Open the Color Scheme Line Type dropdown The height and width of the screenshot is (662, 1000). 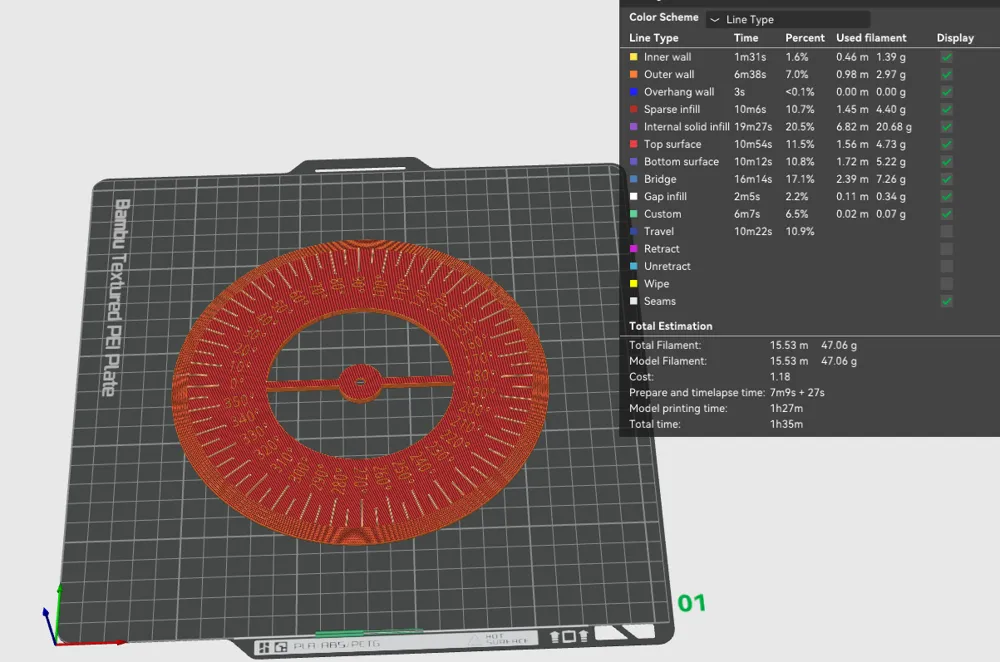click(788, 19)
